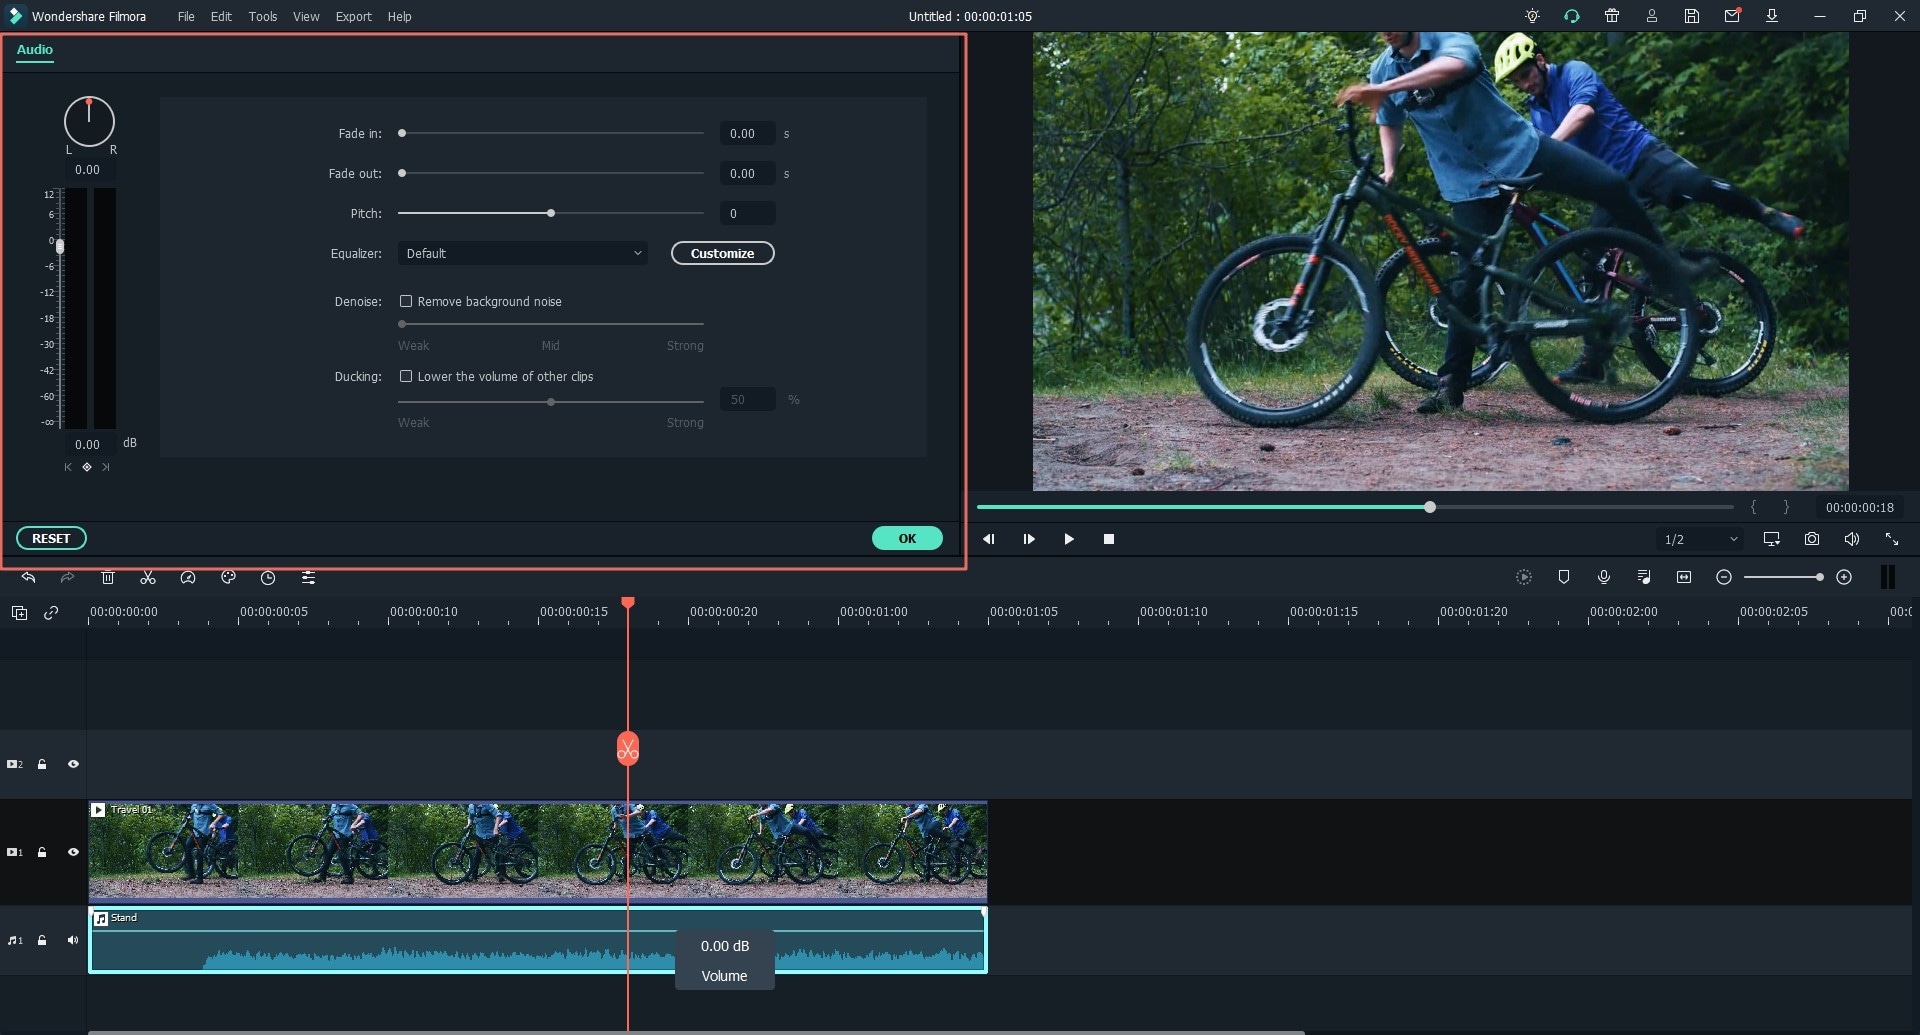Viewport: 1920px width, 1035px height.
Task: Open the Export menu
Action: [x=353, y=17]
